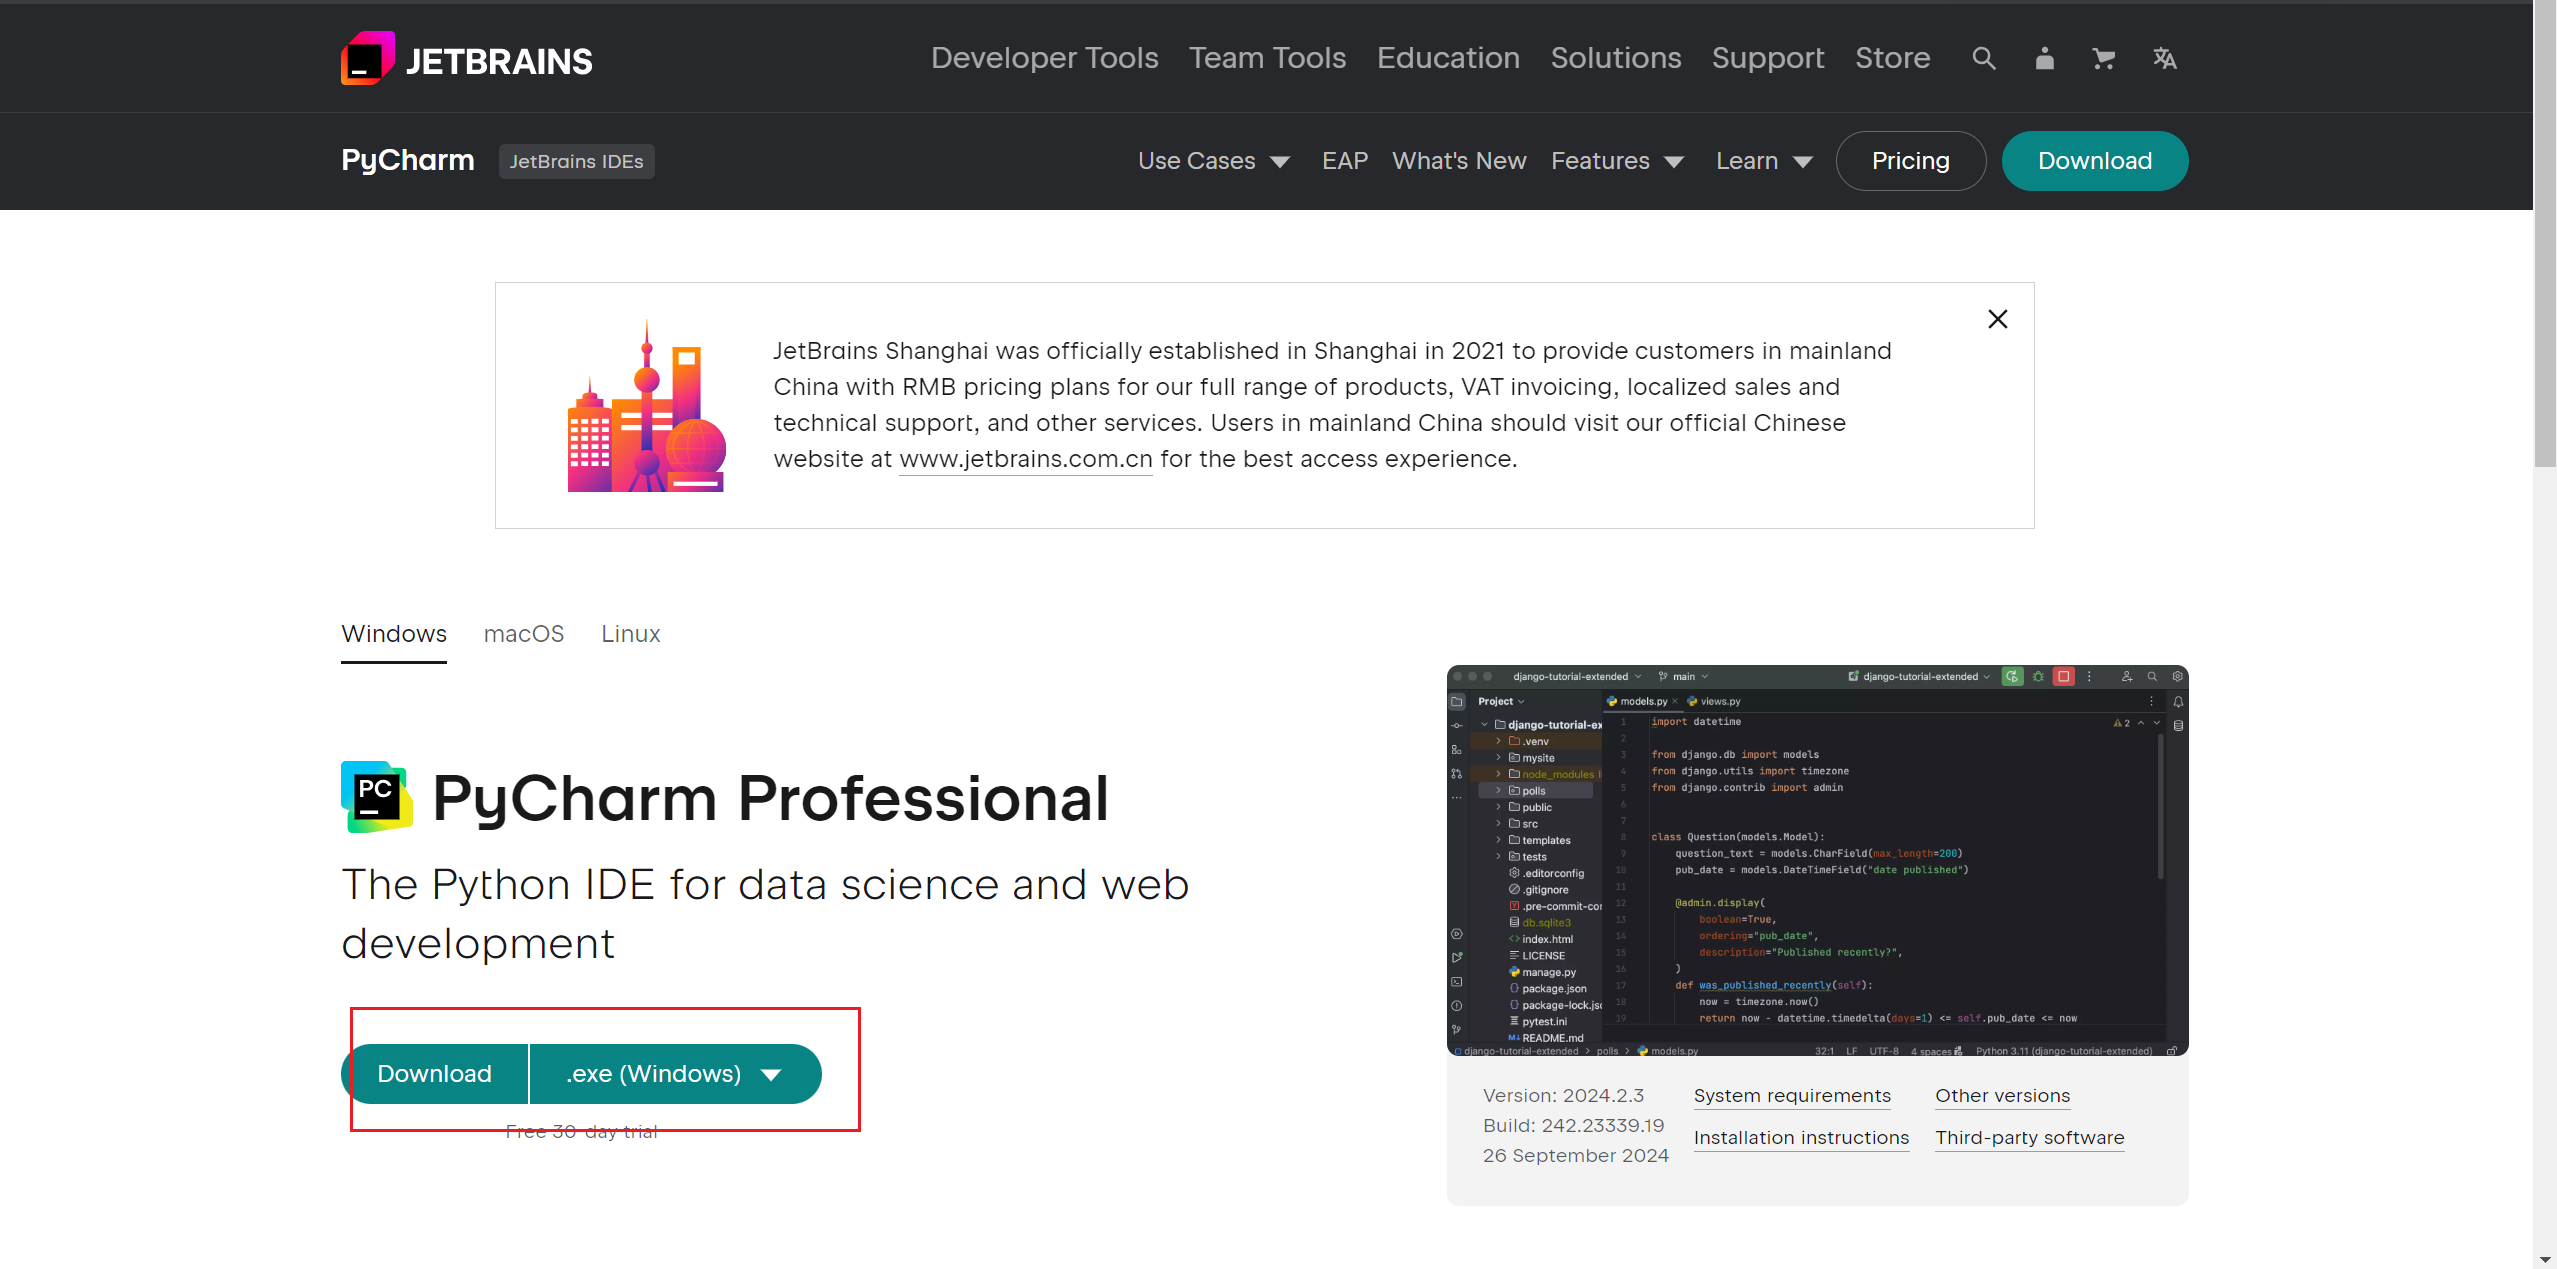Expand the Learn dropdown
The height and width of the screenshot is (1269, 2557).
pyautogui.click(x=1764, y=161)
